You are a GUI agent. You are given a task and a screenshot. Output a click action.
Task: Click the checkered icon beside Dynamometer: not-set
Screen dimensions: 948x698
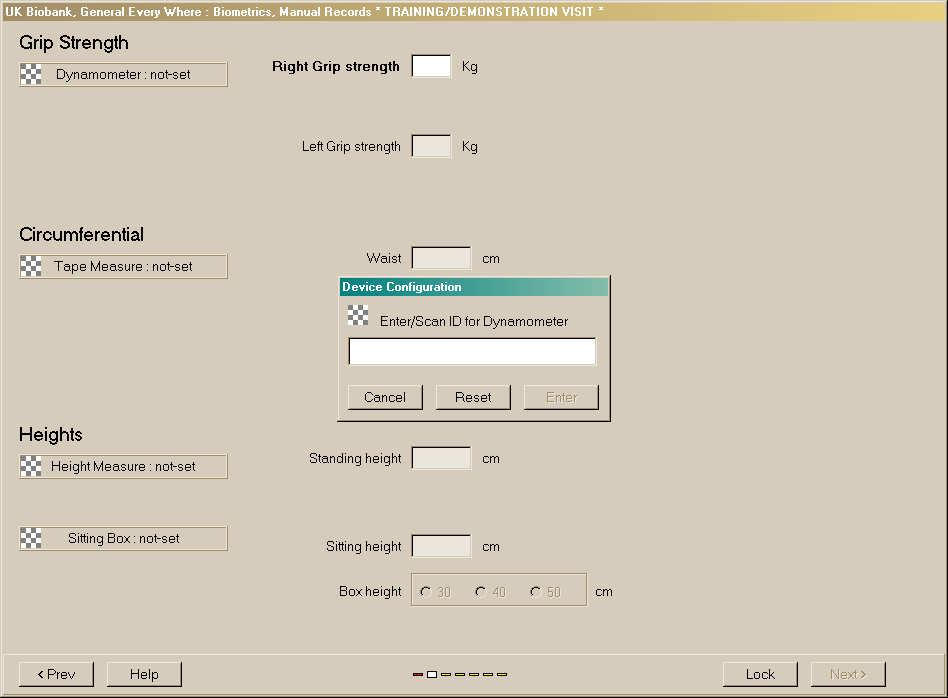point(32,74)
